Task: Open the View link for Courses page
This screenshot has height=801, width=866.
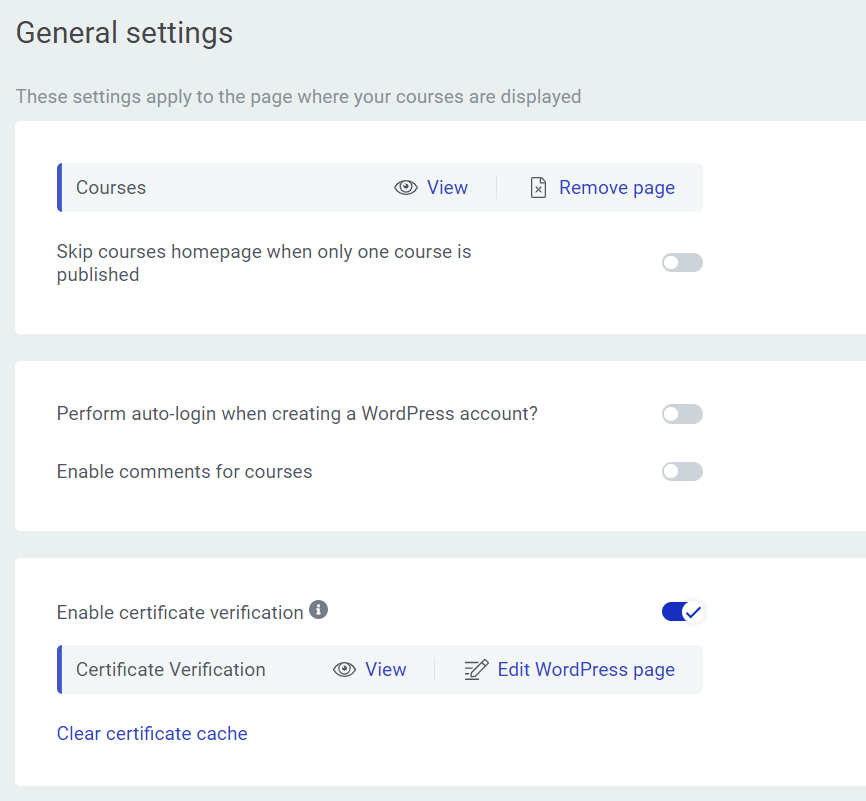Action: [447, 188]
